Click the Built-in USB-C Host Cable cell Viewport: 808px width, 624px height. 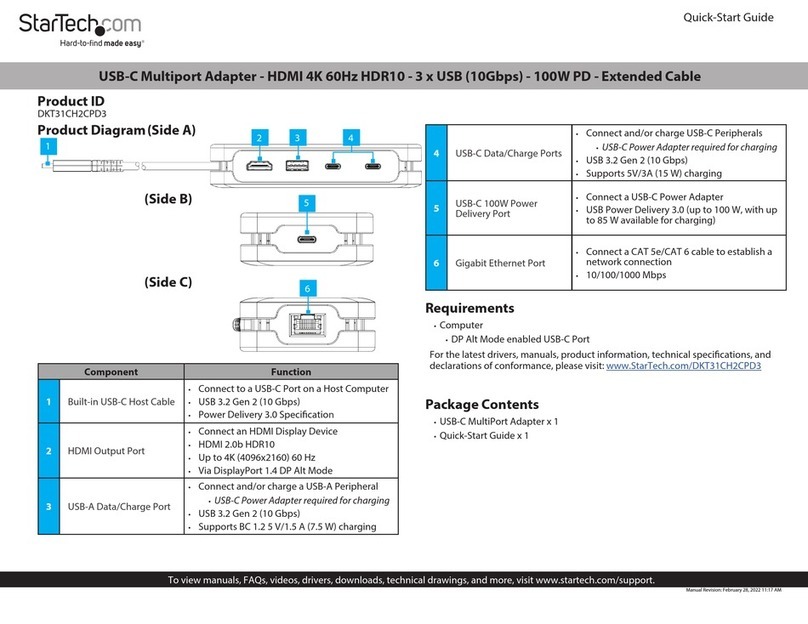(121, 401)
